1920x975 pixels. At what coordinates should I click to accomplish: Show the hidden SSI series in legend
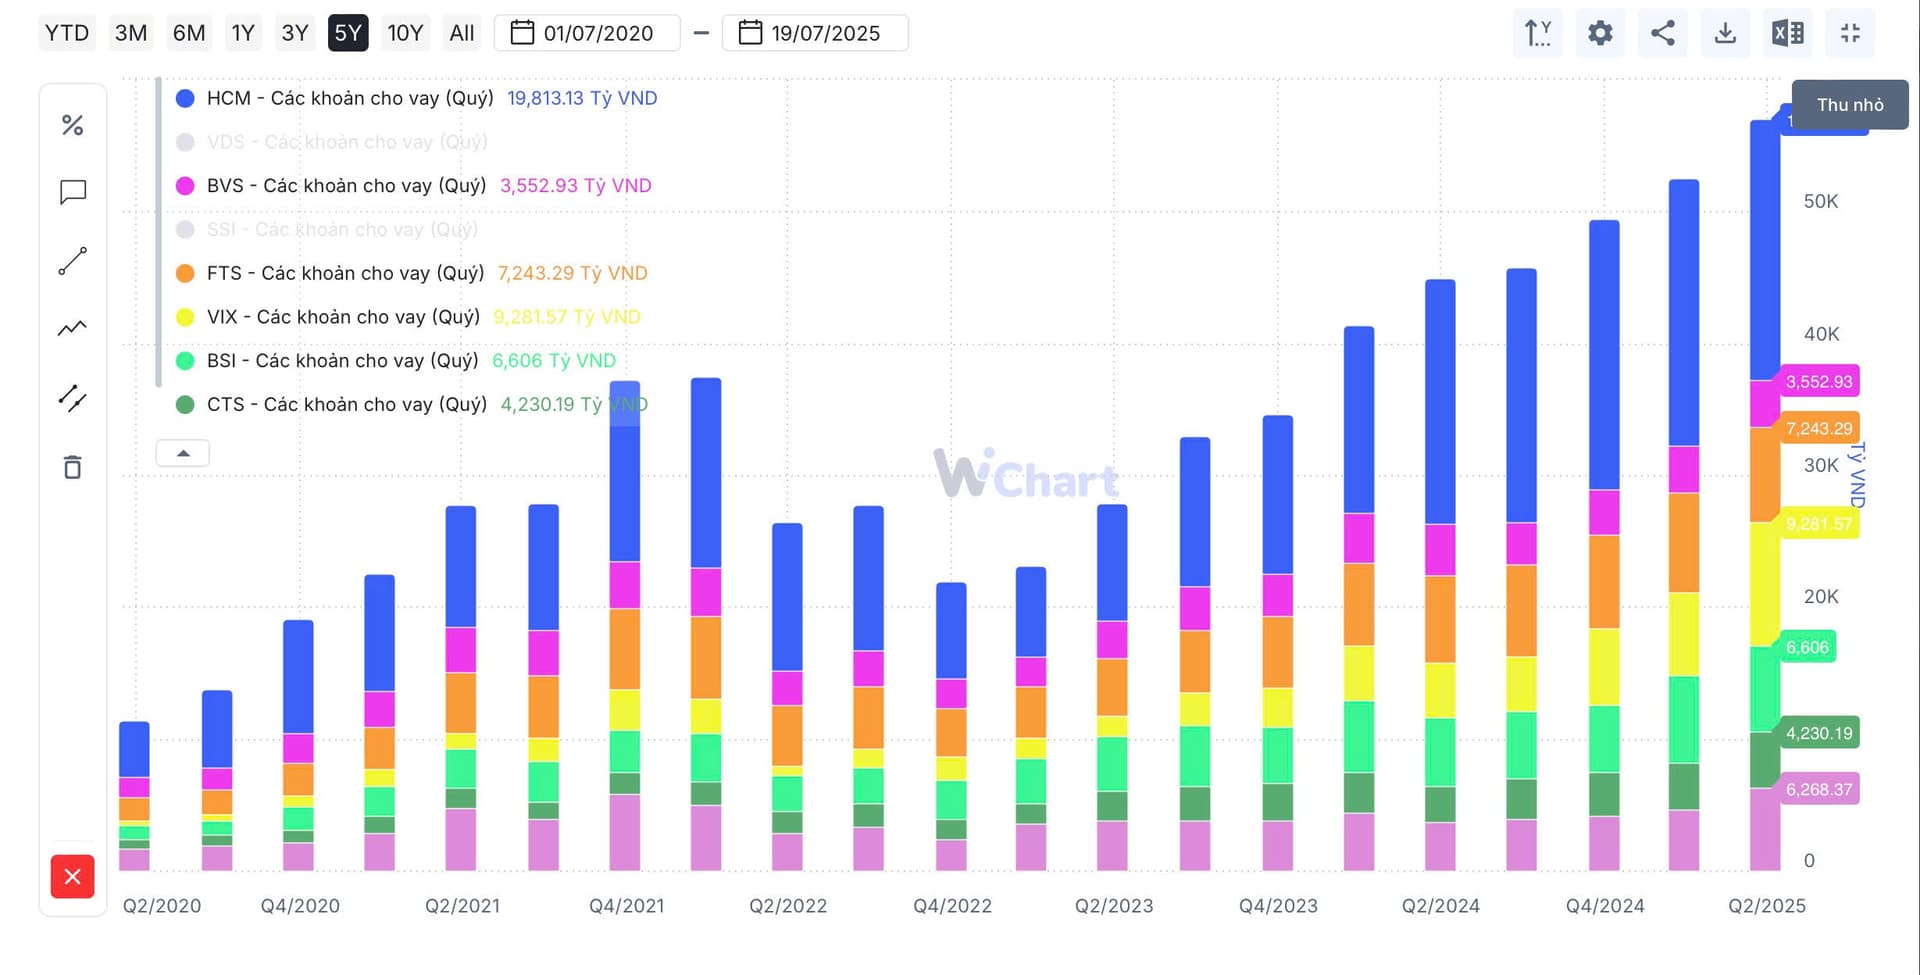pyautogui.click(x=326, y=229)
